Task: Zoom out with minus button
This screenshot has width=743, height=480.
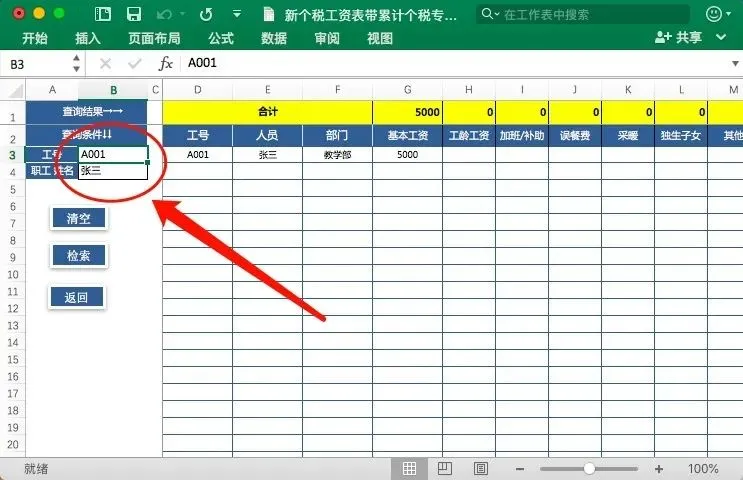Action: [520, 469]
